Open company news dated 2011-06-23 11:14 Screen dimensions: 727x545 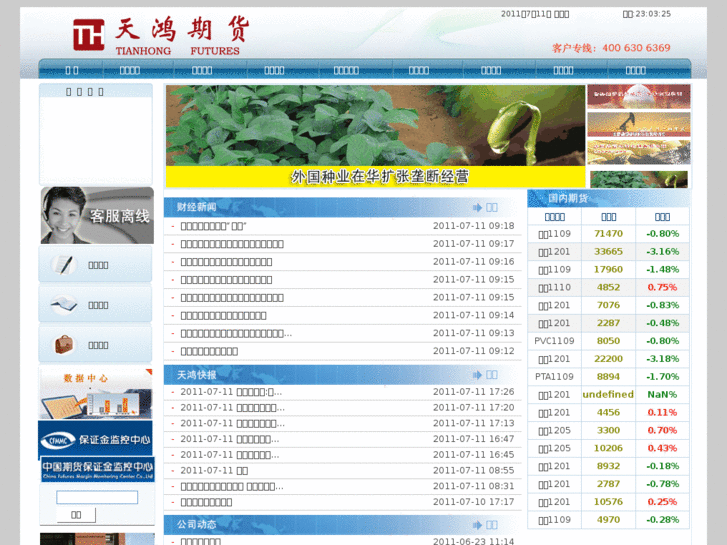pos(200,541)
